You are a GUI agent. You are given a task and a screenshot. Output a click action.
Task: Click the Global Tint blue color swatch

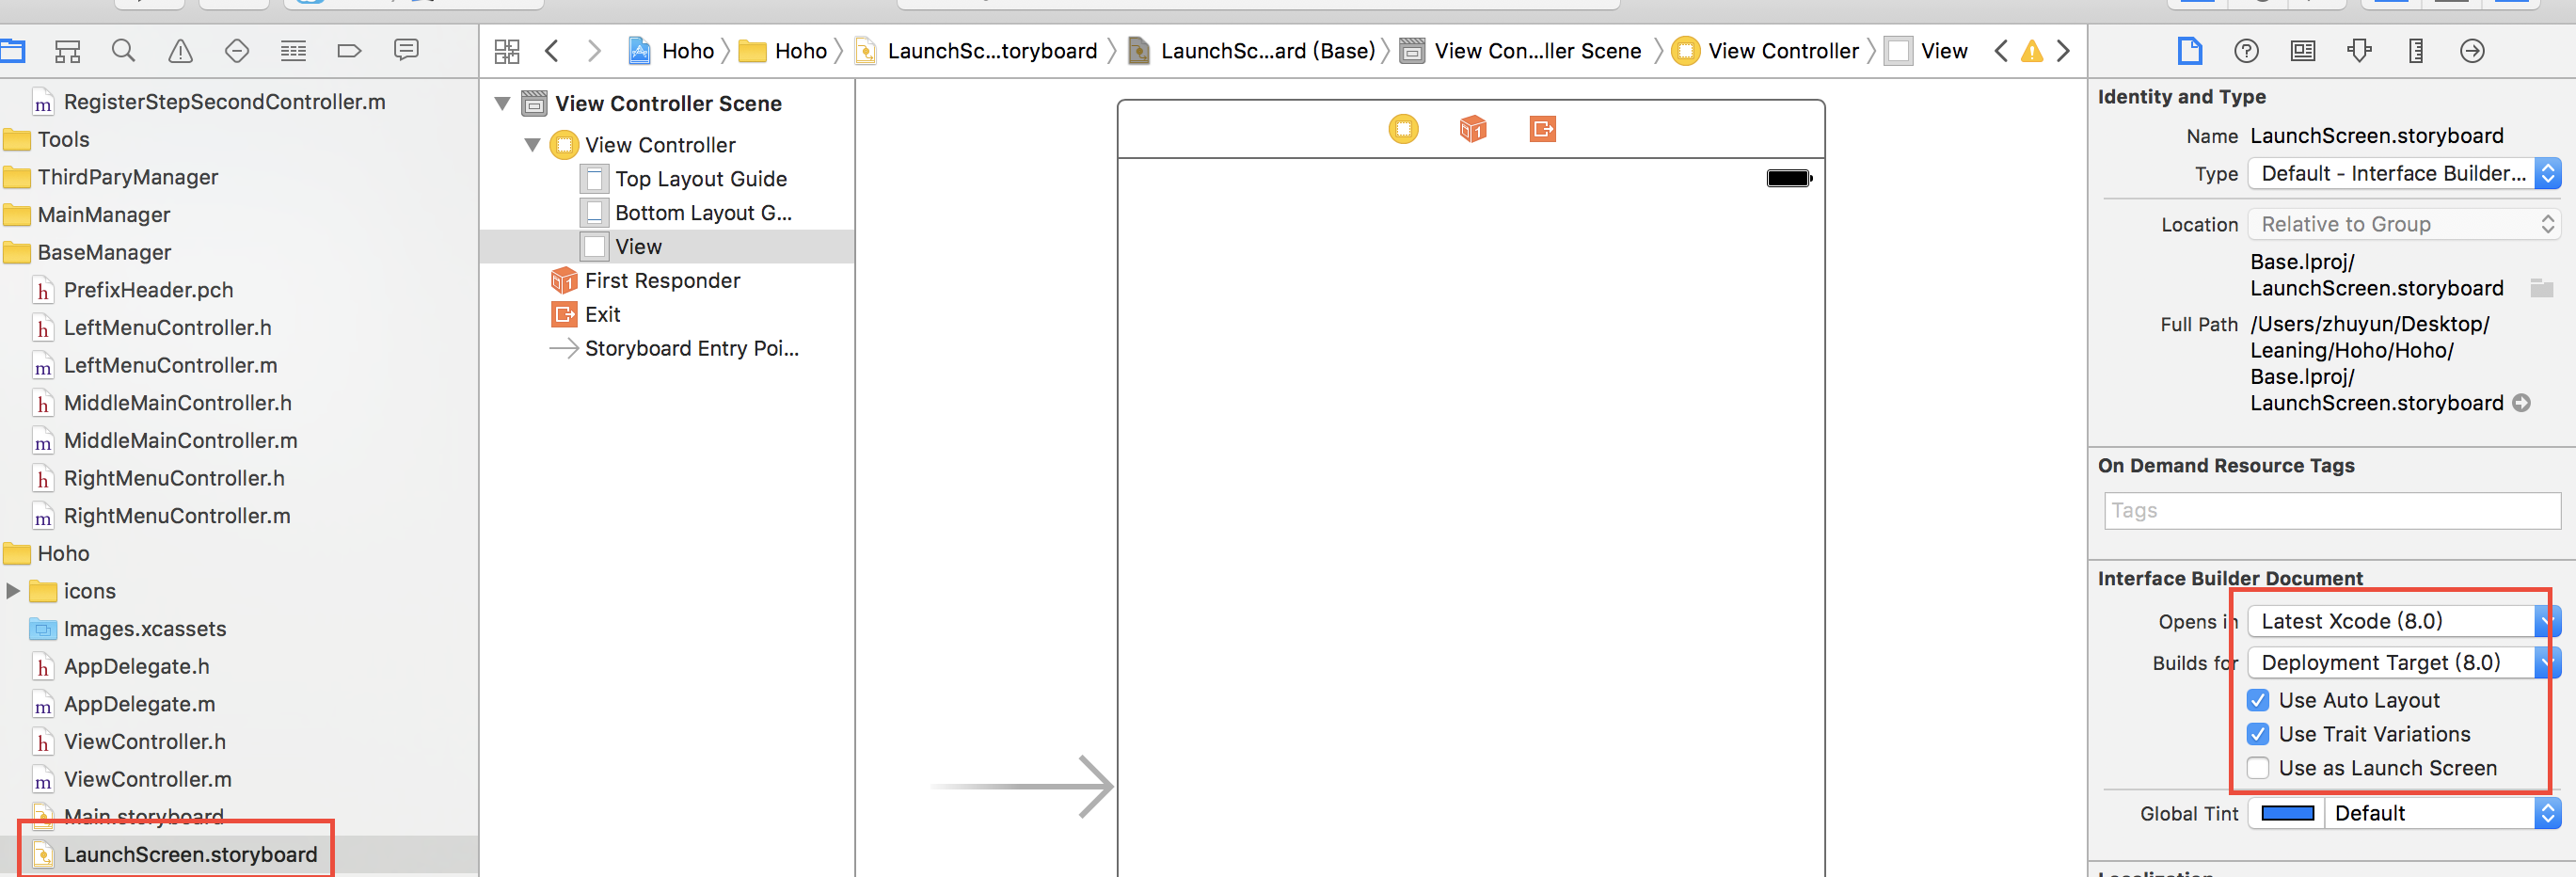[x=2287, y=813]
